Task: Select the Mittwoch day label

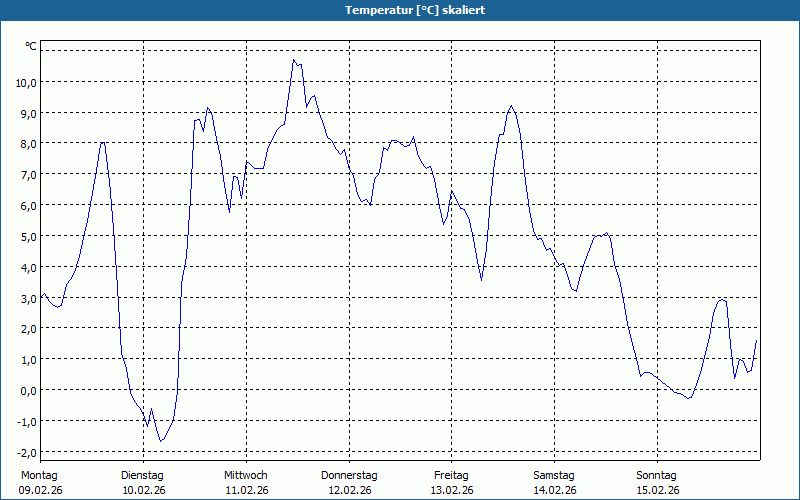Action: coord(245,476)
